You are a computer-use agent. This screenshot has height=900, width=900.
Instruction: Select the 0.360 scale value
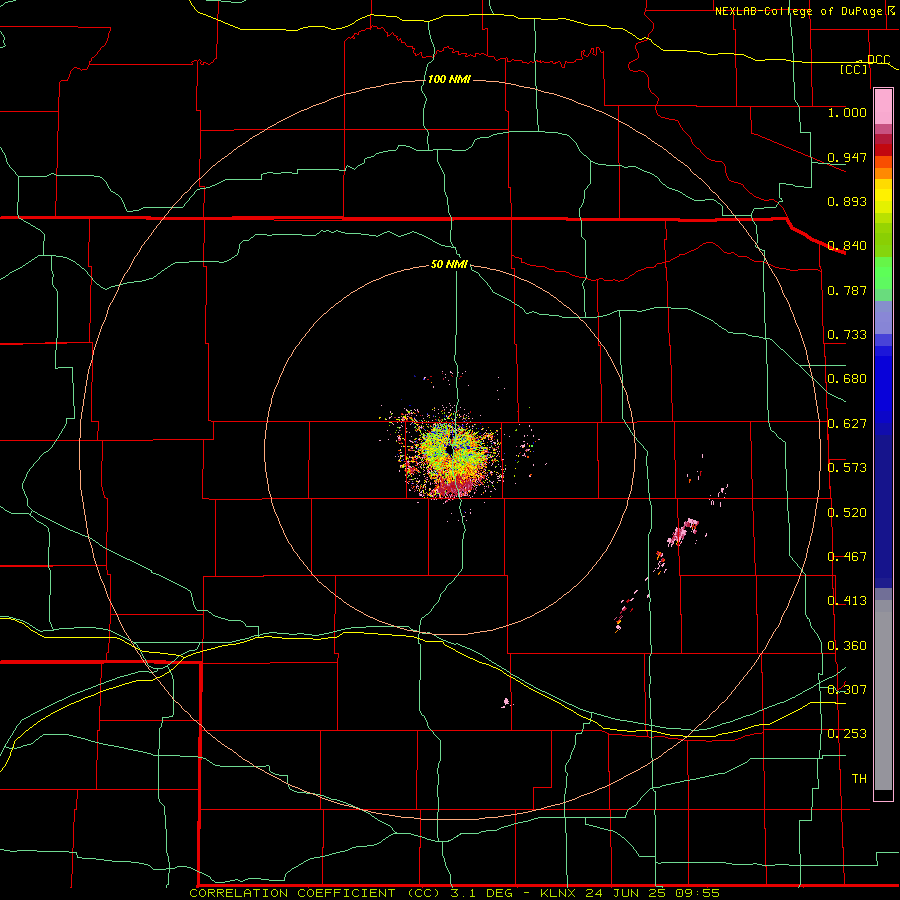[x=847, y=646]
